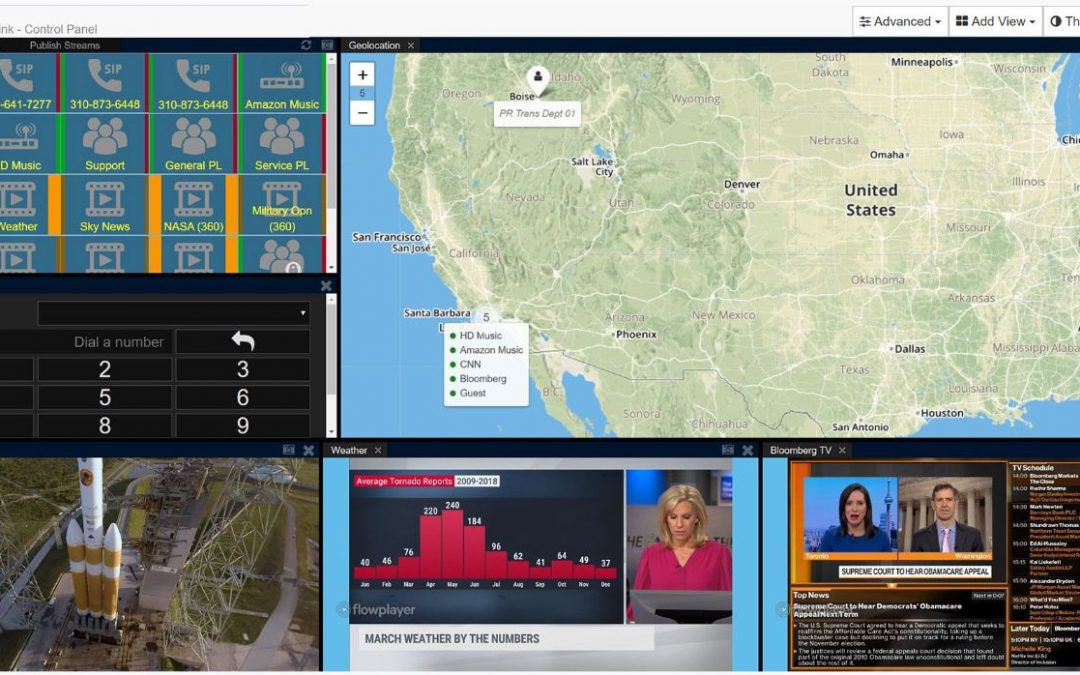Viewport: 1080px width, 675px height.
Task: Toggle the Theme switcher in the toolbar
Action: click(1063, 20)
